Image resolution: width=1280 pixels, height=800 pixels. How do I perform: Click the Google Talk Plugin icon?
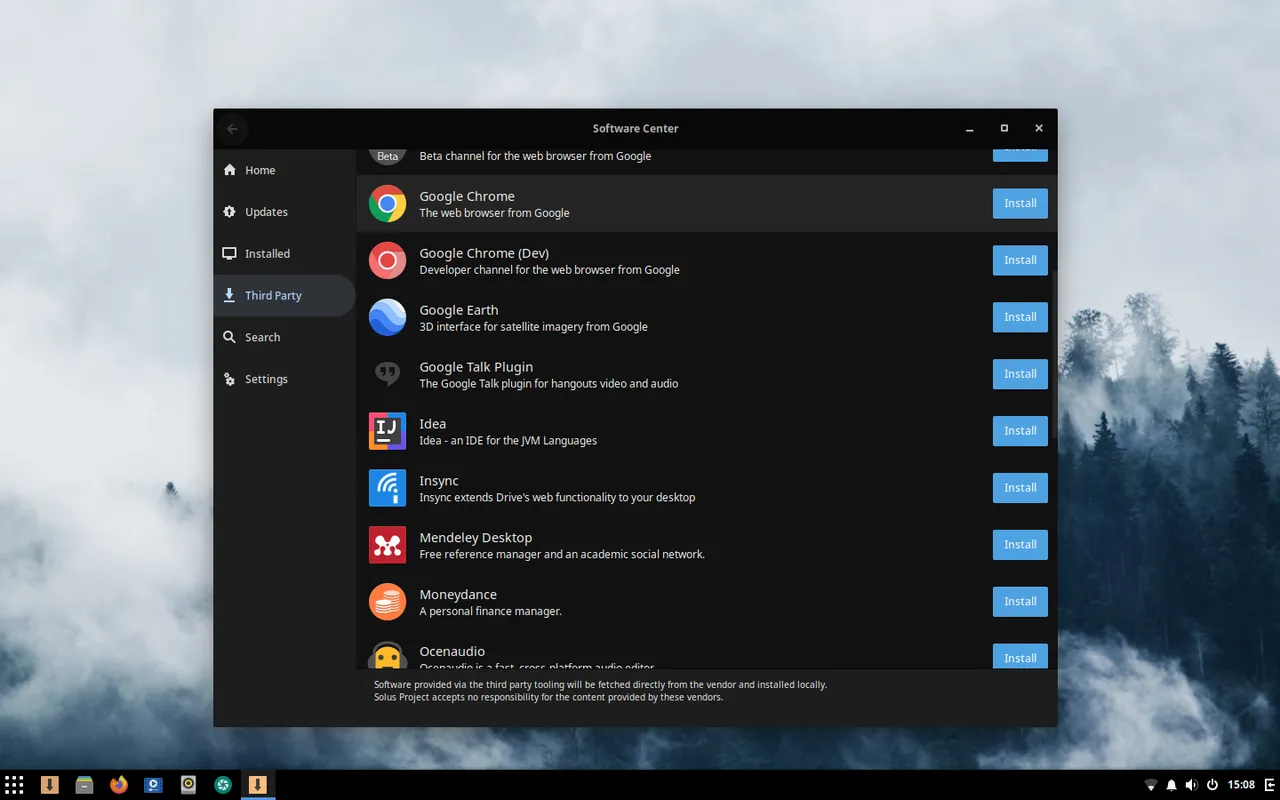[387, 374]
